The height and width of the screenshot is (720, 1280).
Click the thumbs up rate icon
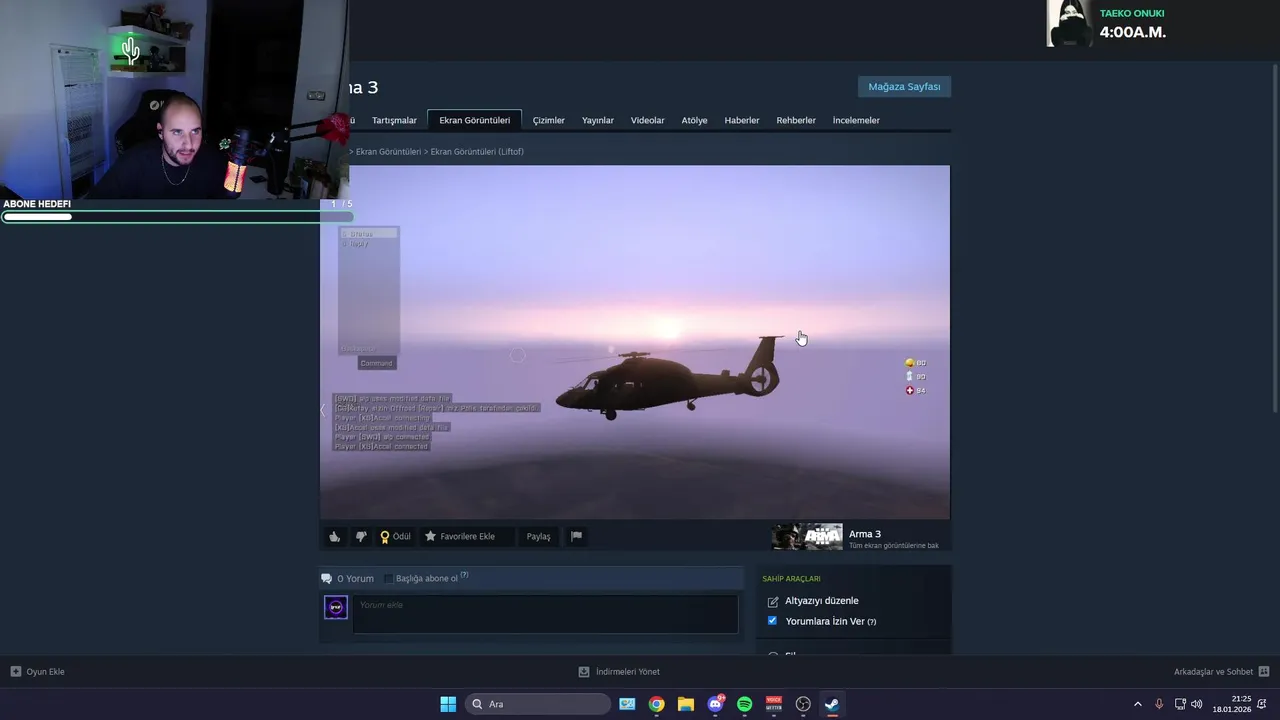334,536
